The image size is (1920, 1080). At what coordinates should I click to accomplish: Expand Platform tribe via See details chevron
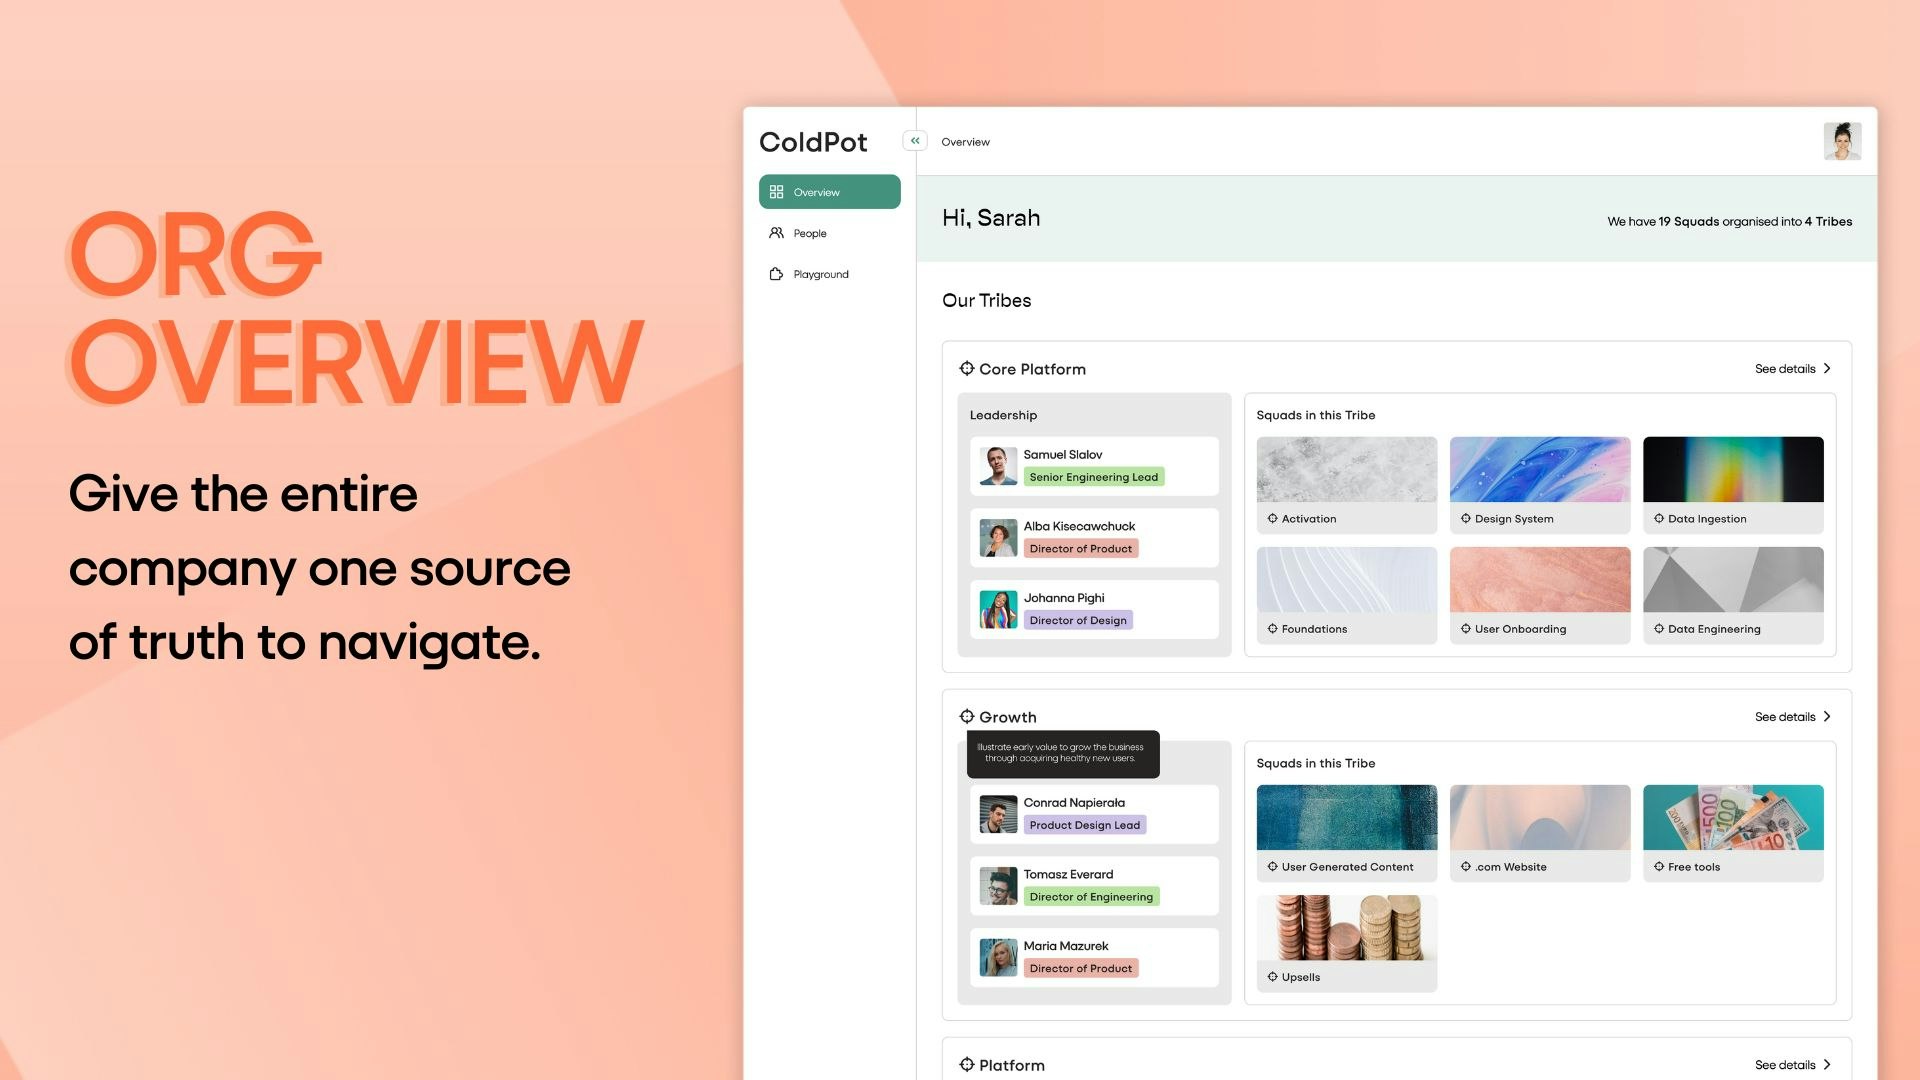(x=1827, y=1064)
